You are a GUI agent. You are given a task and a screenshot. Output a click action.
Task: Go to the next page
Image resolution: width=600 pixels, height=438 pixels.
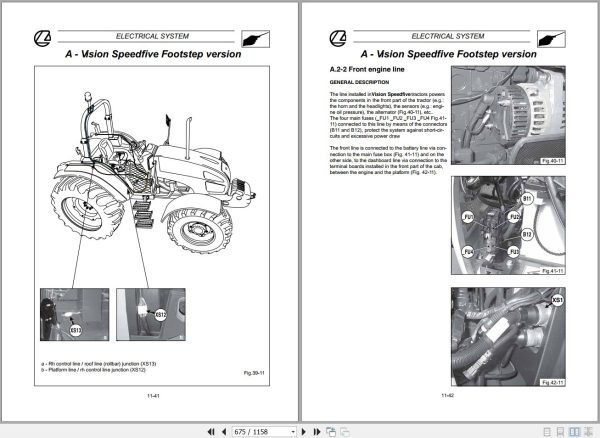pos(303,432)
